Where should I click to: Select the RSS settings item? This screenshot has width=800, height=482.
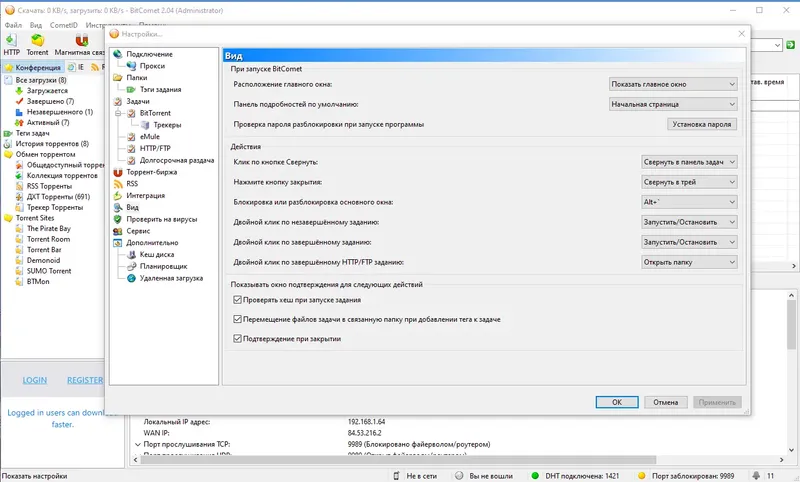132,184
